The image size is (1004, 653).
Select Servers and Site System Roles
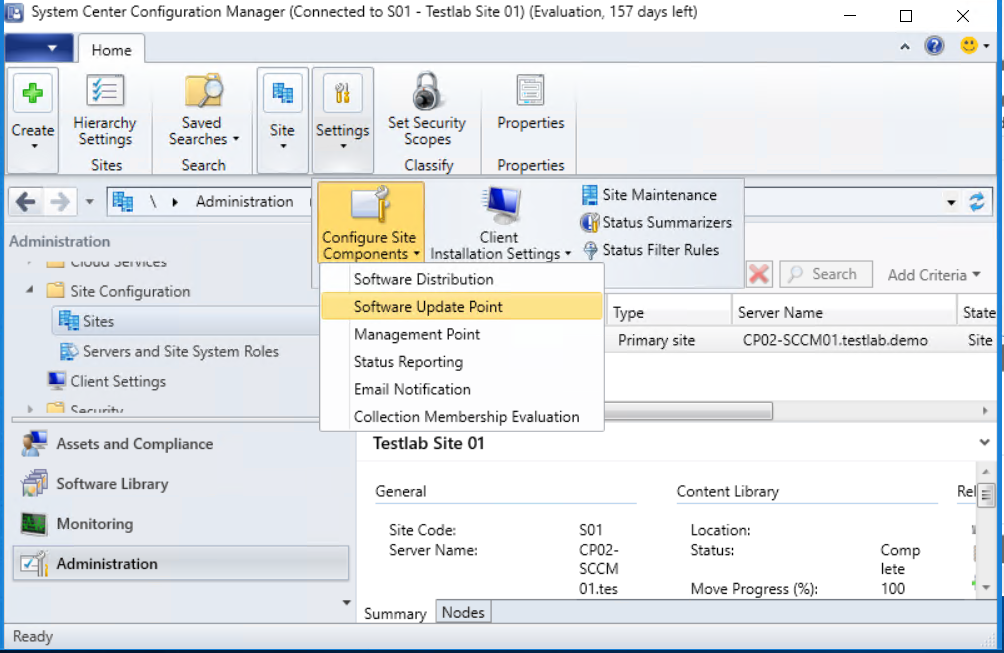pos(169,351)
